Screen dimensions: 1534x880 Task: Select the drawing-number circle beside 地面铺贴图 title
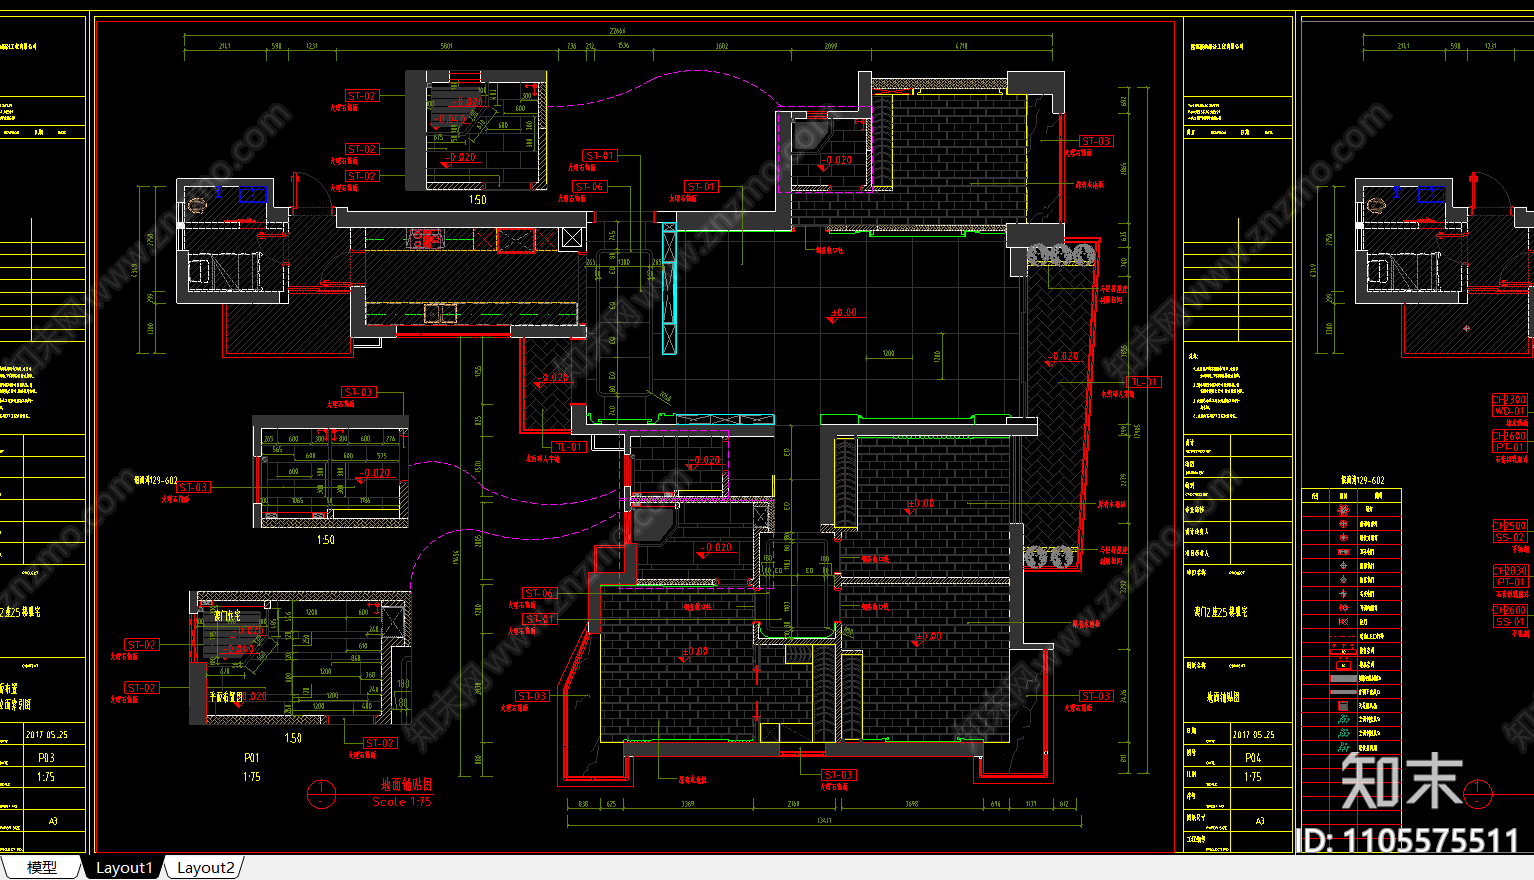click(321, 794)
